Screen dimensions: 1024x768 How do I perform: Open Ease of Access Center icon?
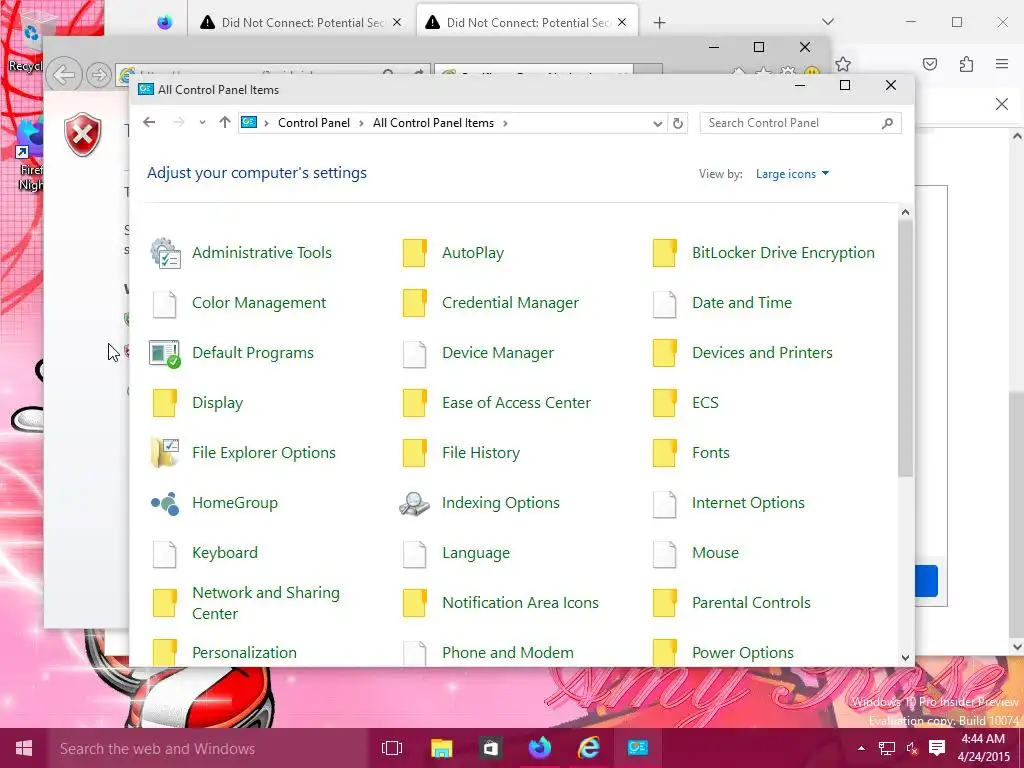(x=415, y=404)
